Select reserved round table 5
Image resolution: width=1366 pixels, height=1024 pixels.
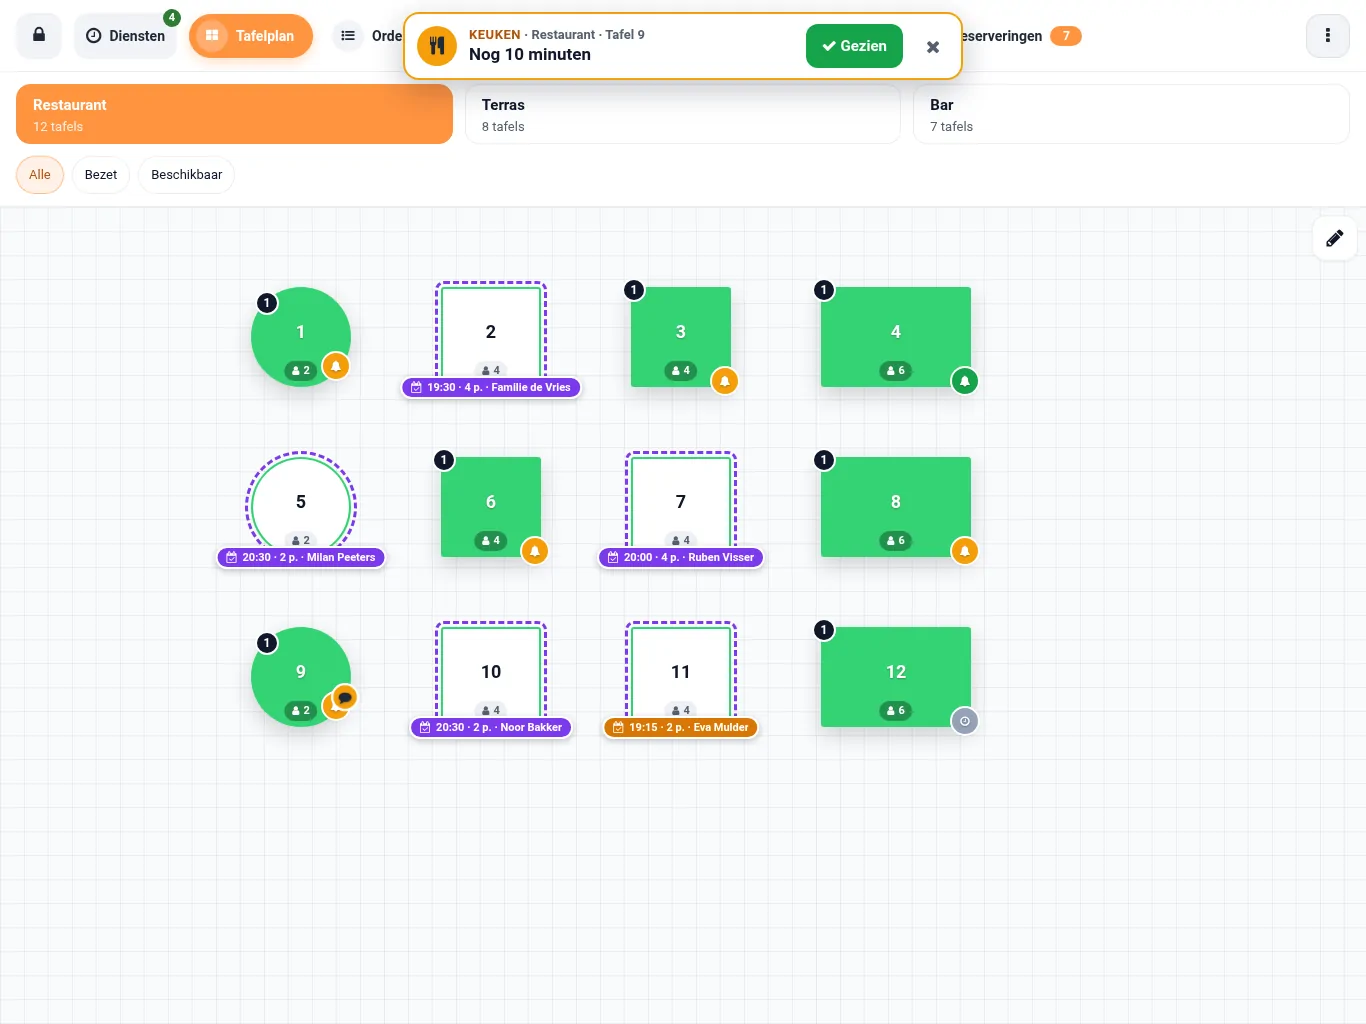(301, 501)
